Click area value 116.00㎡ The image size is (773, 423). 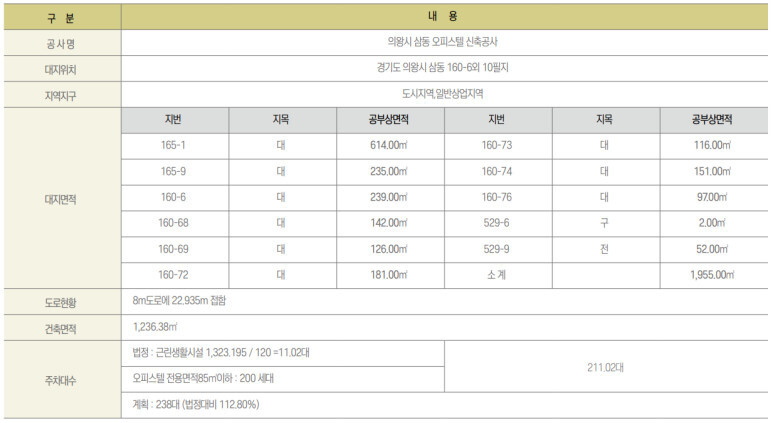[x=712, y=145]
